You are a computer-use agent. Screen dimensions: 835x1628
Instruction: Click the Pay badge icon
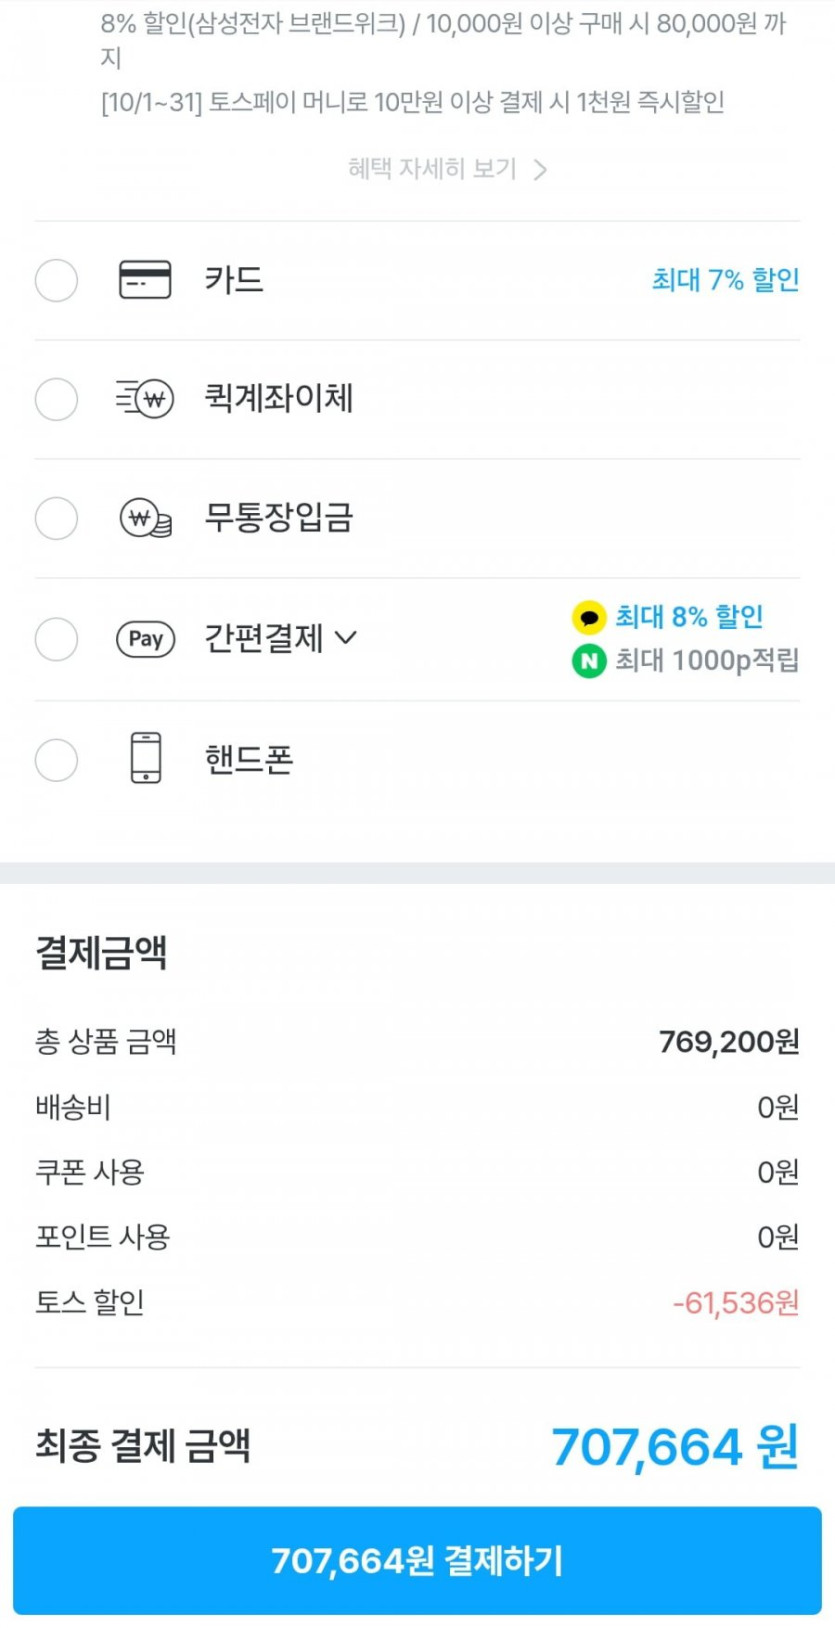point(146,639)
